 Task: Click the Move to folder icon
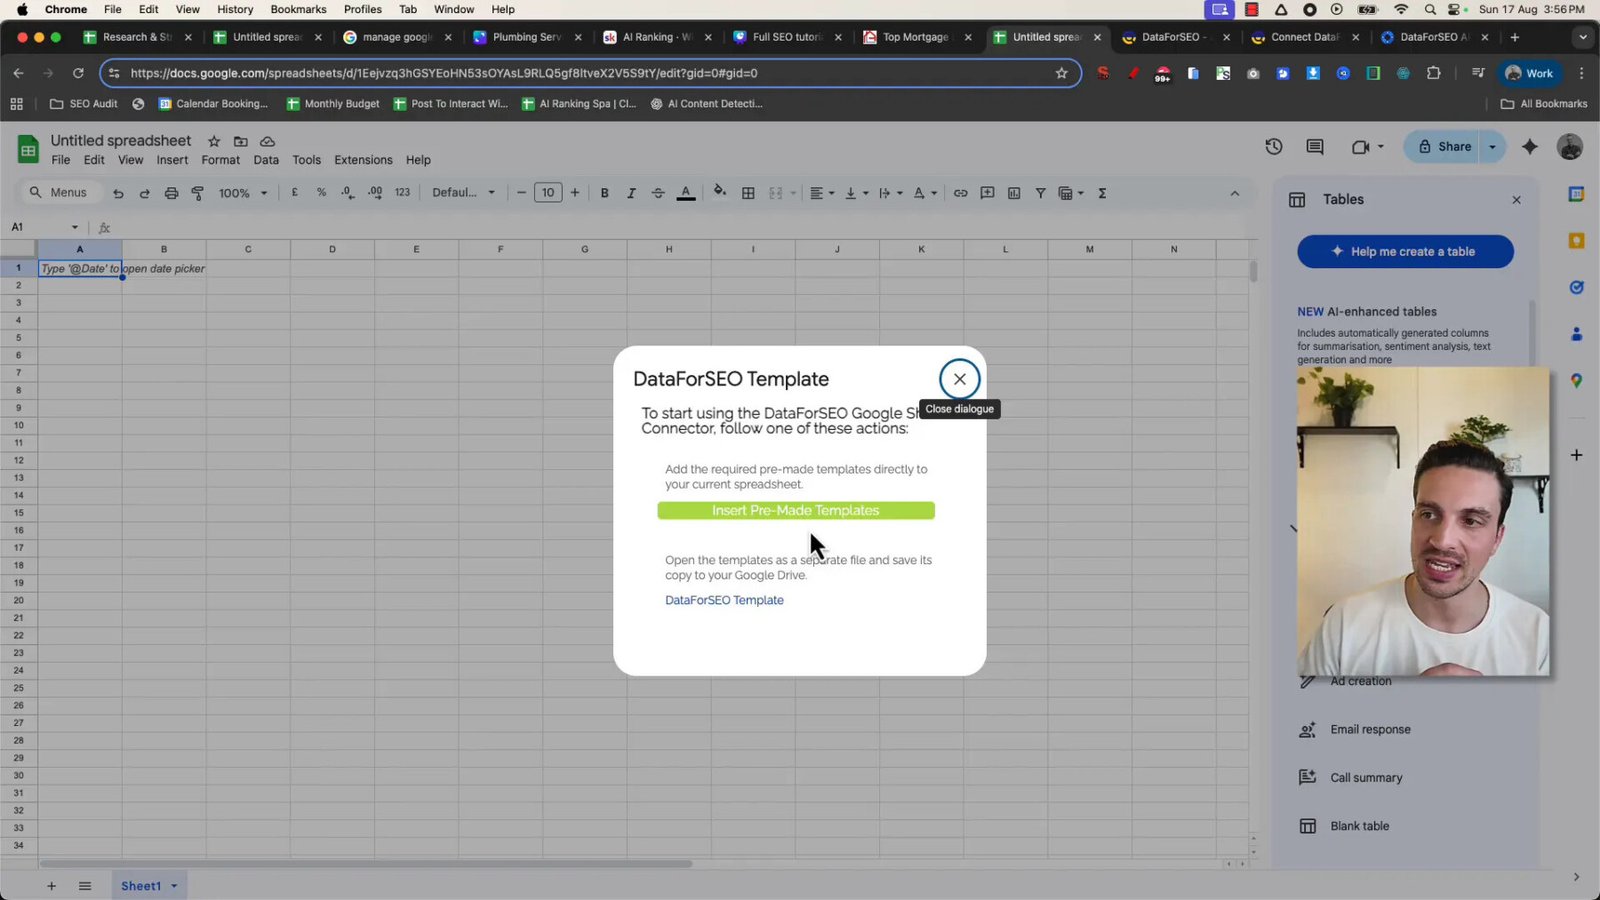coord(240,142)
